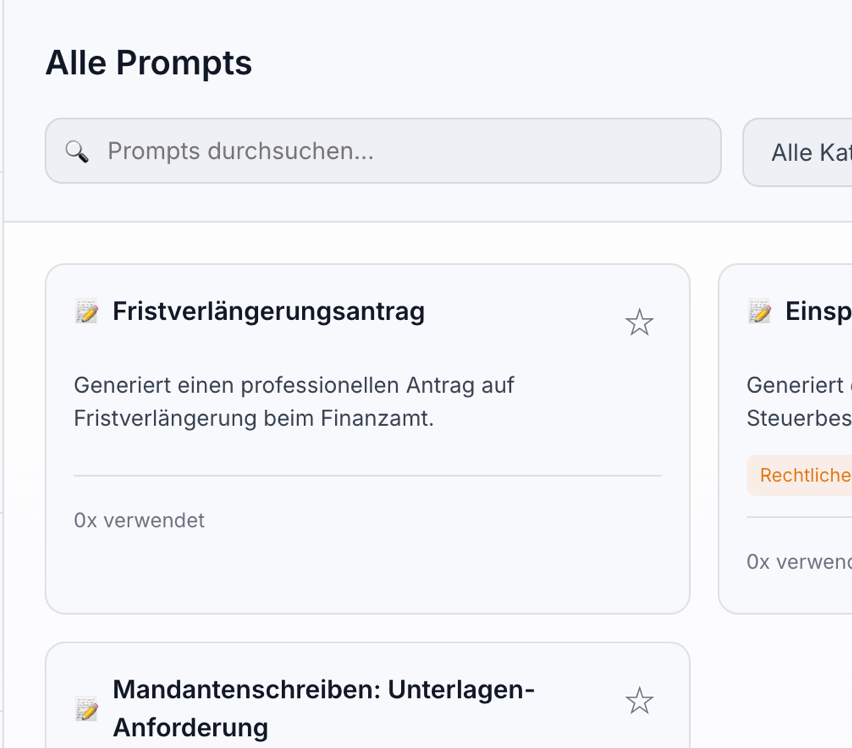Open the Fristverlängerungsantrag prompt title

point(268,312)
